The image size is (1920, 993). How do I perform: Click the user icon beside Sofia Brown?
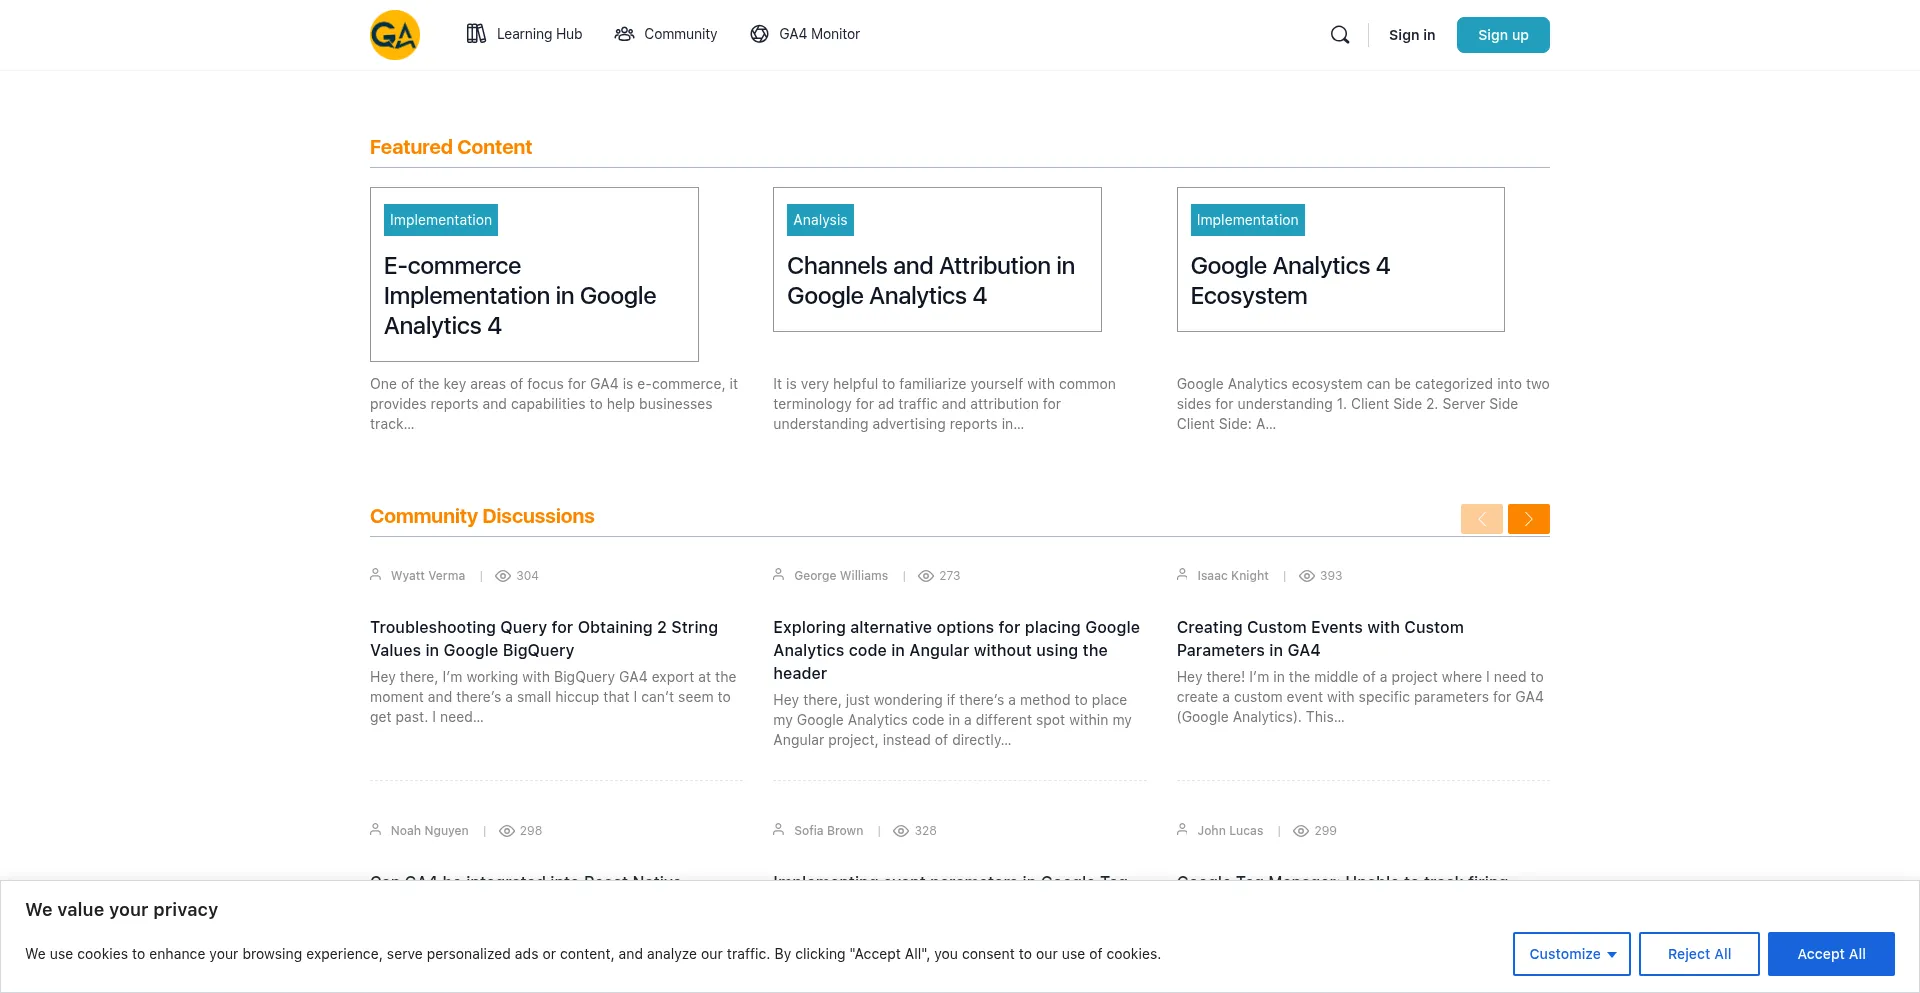(x=778, y=829)
